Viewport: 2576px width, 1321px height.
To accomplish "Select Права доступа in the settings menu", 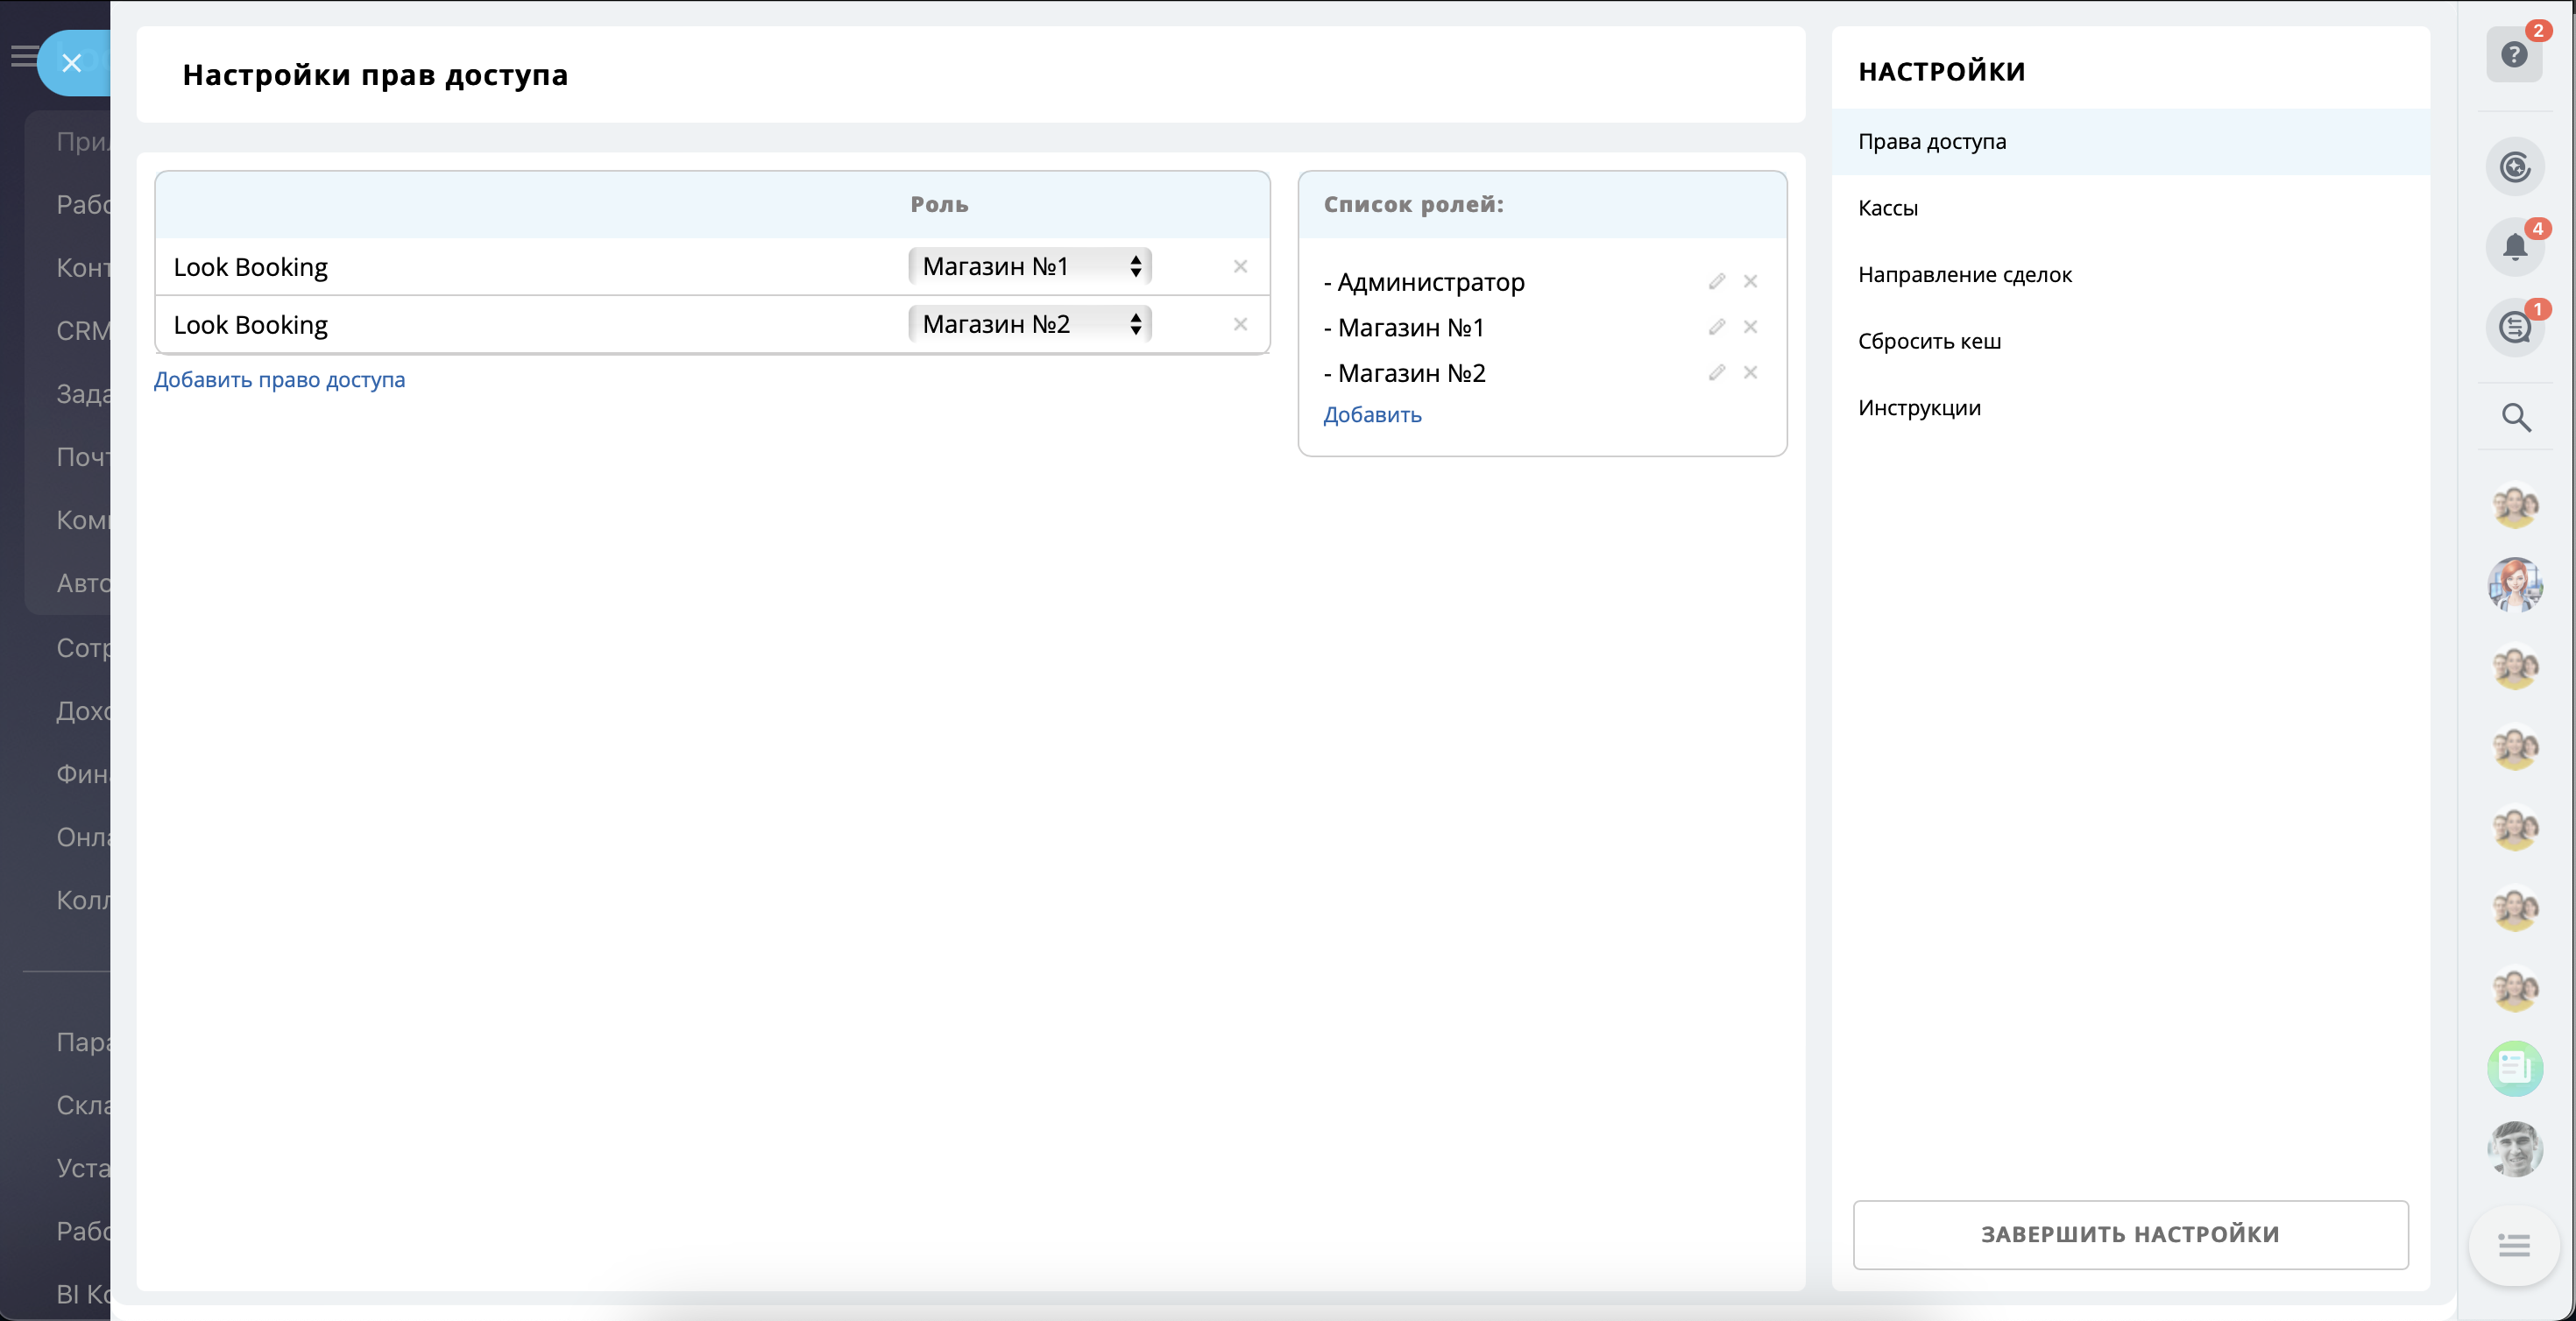I will point(1932,142).
